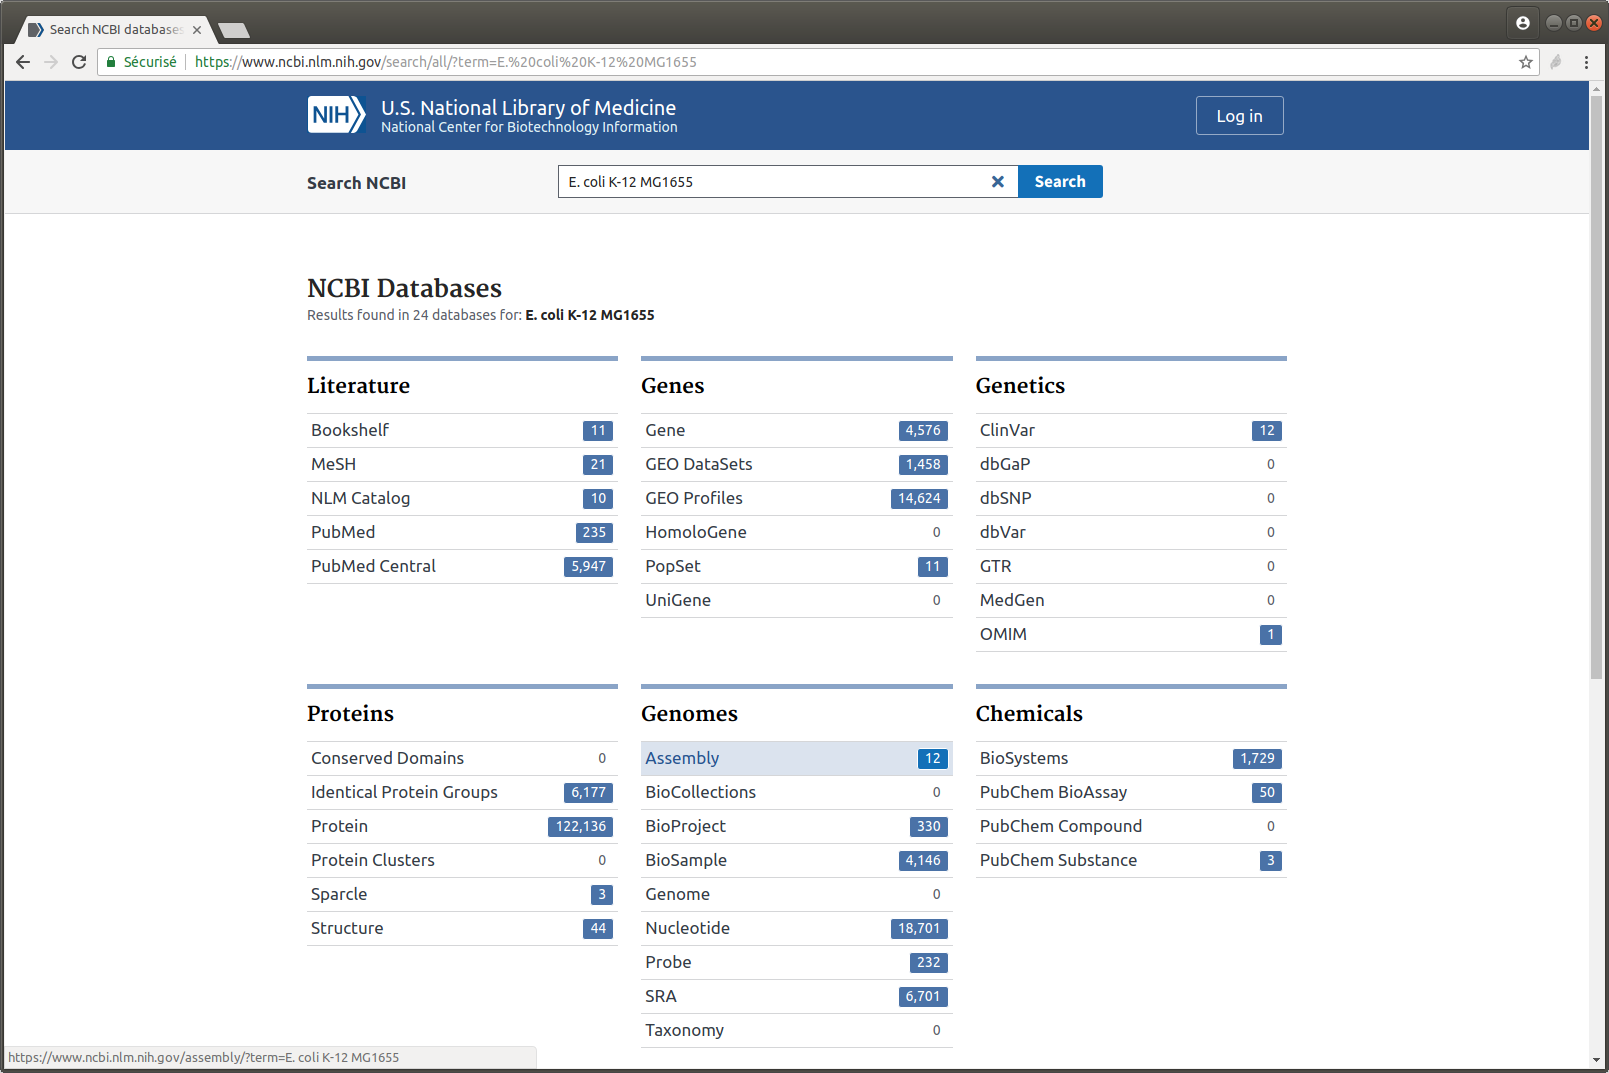The image size is (1609, 1073).
Task: Open a new browser tab
Action: click(x=234, y=30)
